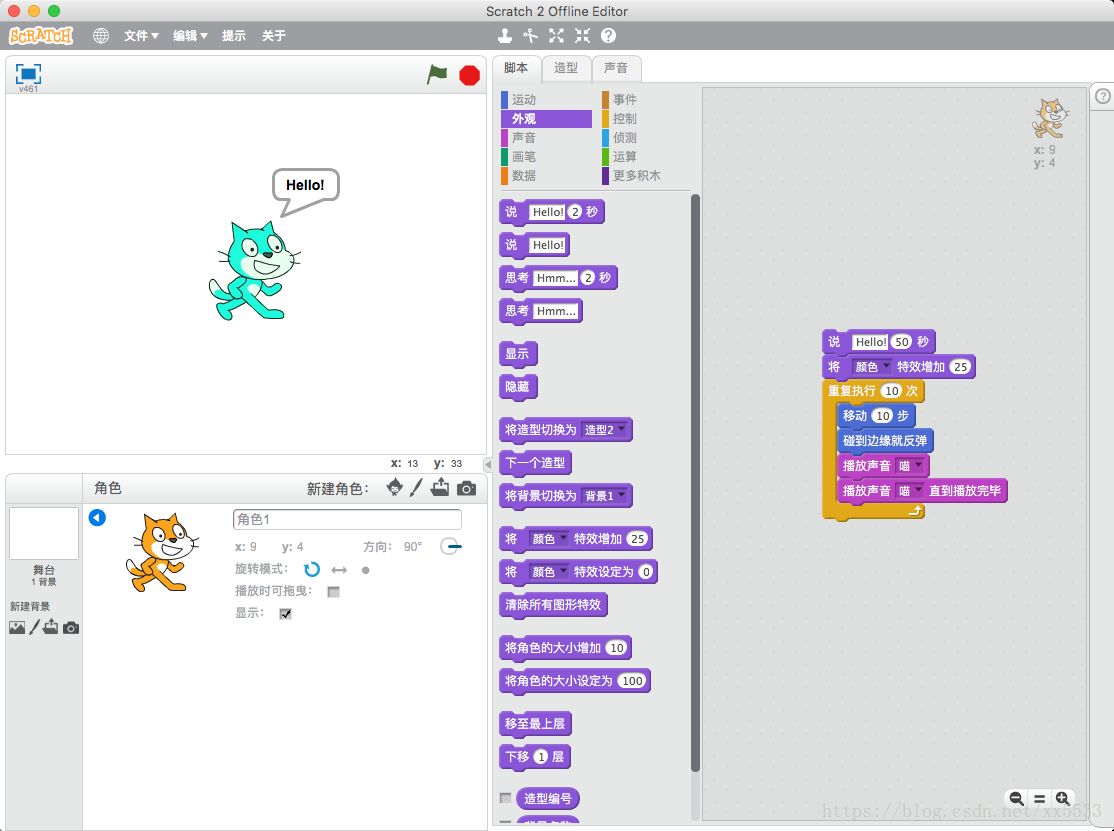The width and height of the screenshot is (1114, 831).
Task: Open the 提示 menu
Action: 234,36
